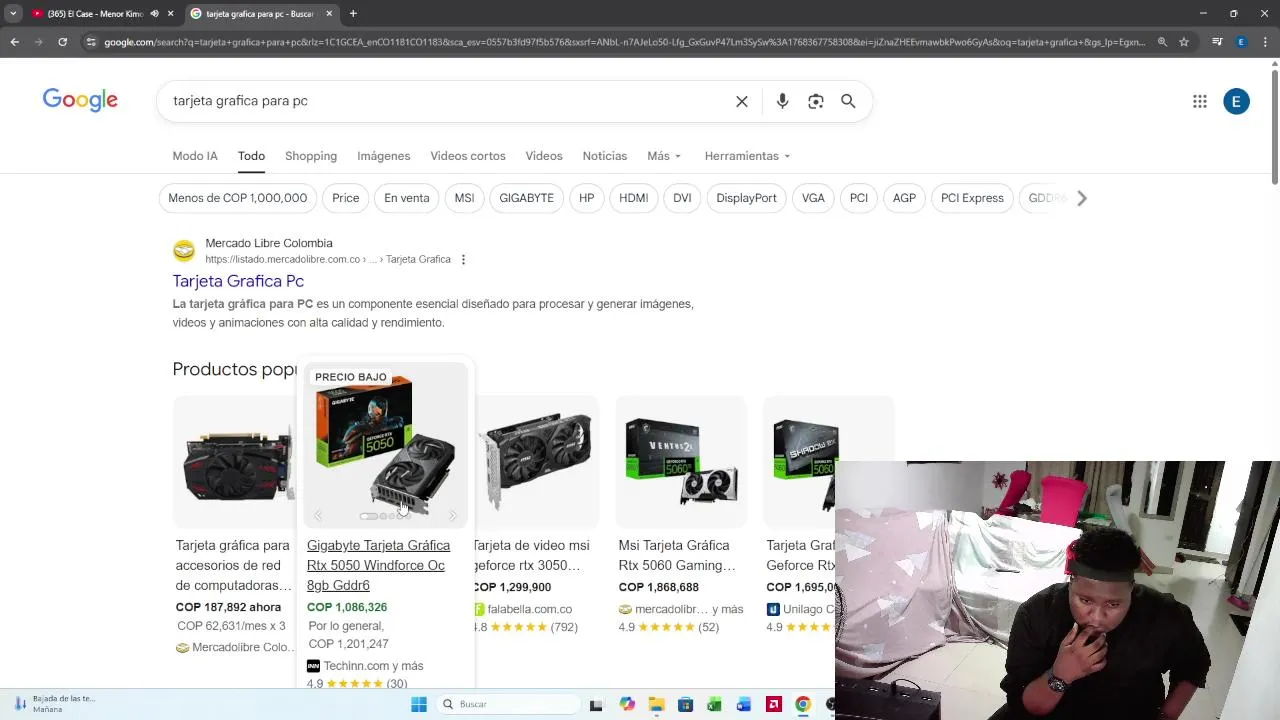Mute the audio icon on YouTube tab
Viewport: 1280px width, 720px height.
tap(154, 13)
